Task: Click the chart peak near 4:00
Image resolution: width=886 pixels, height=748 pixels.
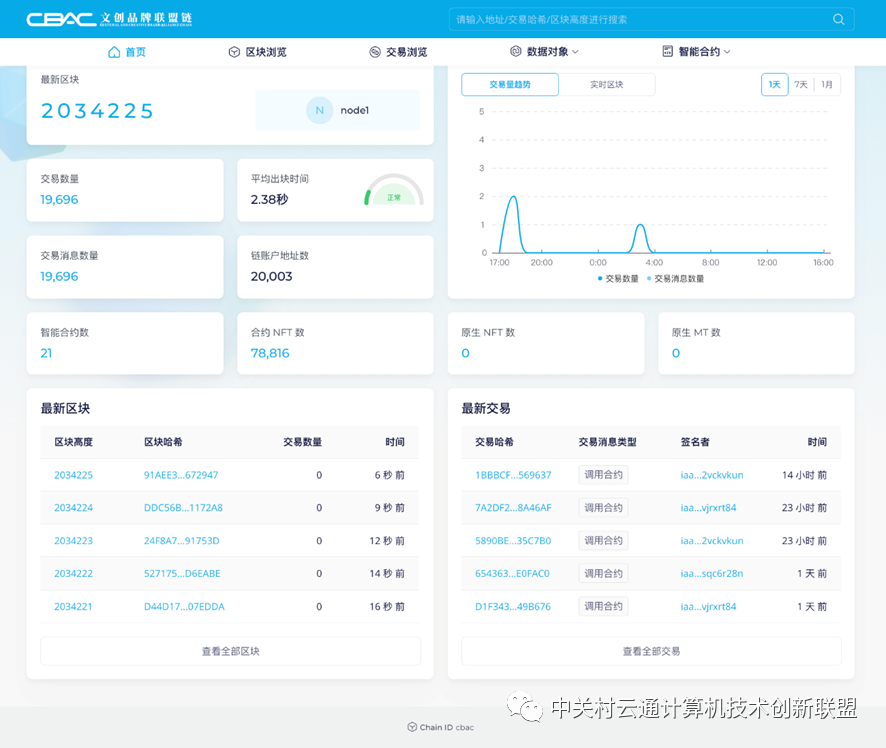Action: coord(640,225)
